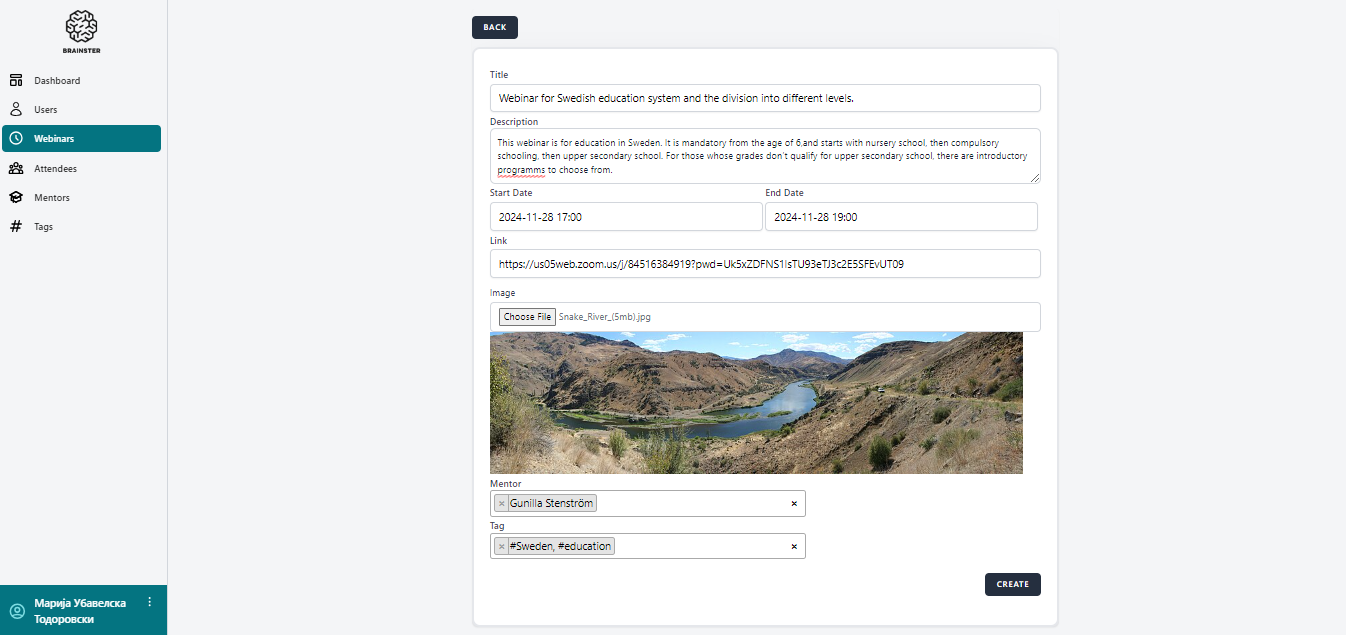
Task: Open the Mentor select dropdown
Action: (690, 504)
